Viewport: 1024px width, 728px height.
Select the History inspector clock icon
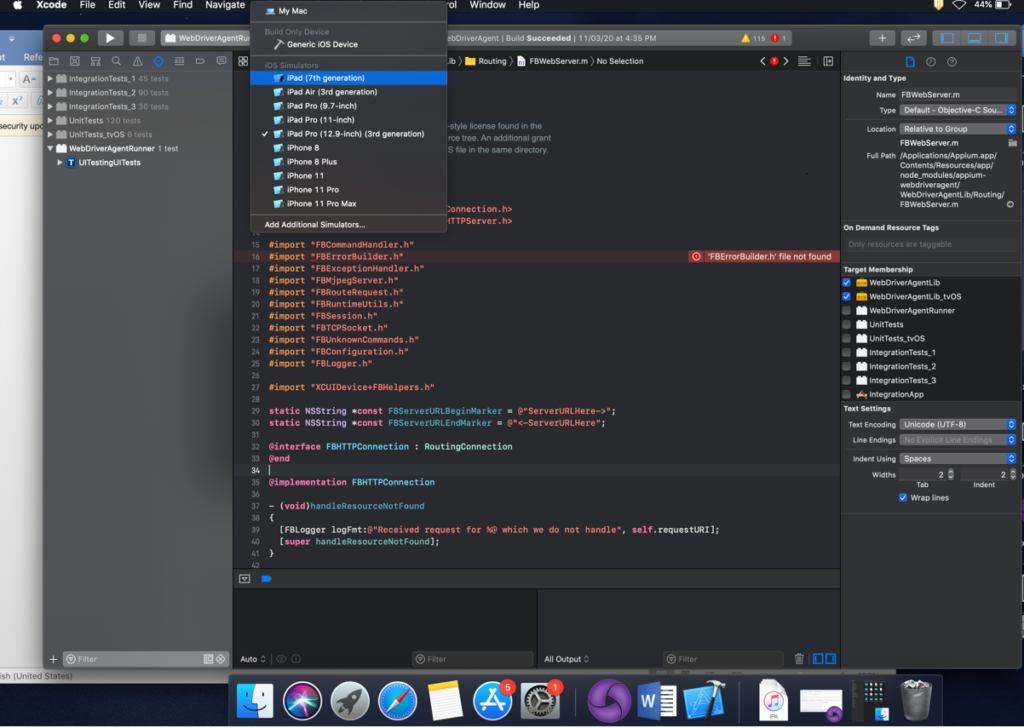[x=931, y=62]
